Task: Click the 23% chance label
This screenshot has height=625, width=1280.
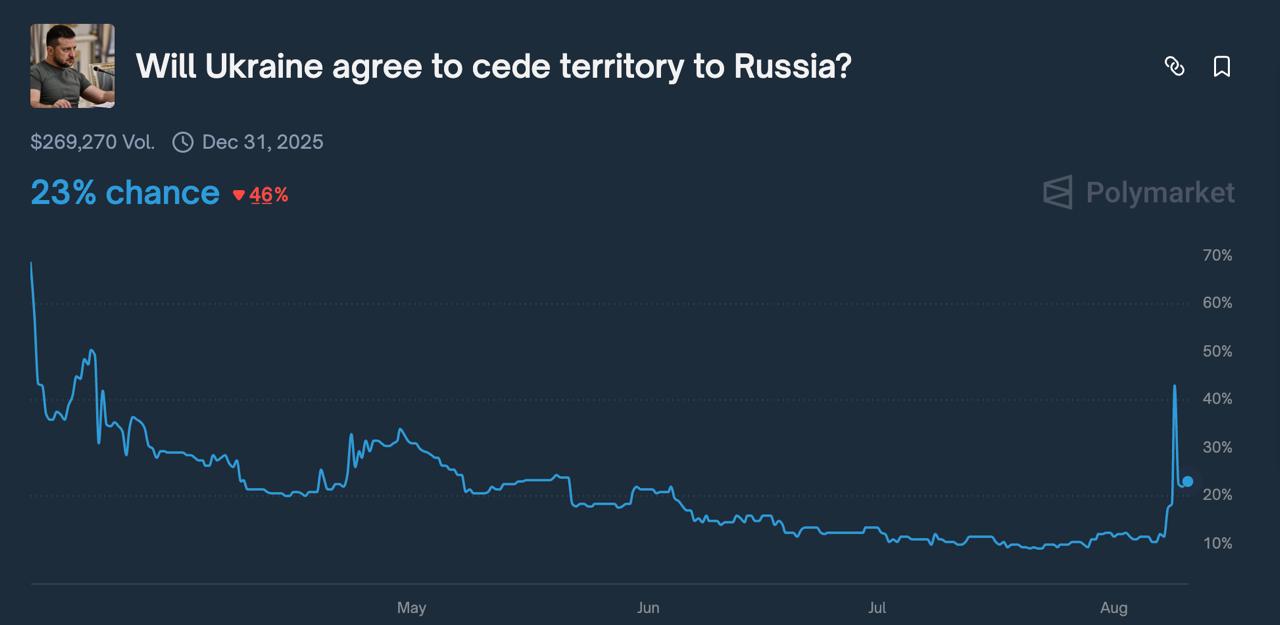Action: coord(124,192)
